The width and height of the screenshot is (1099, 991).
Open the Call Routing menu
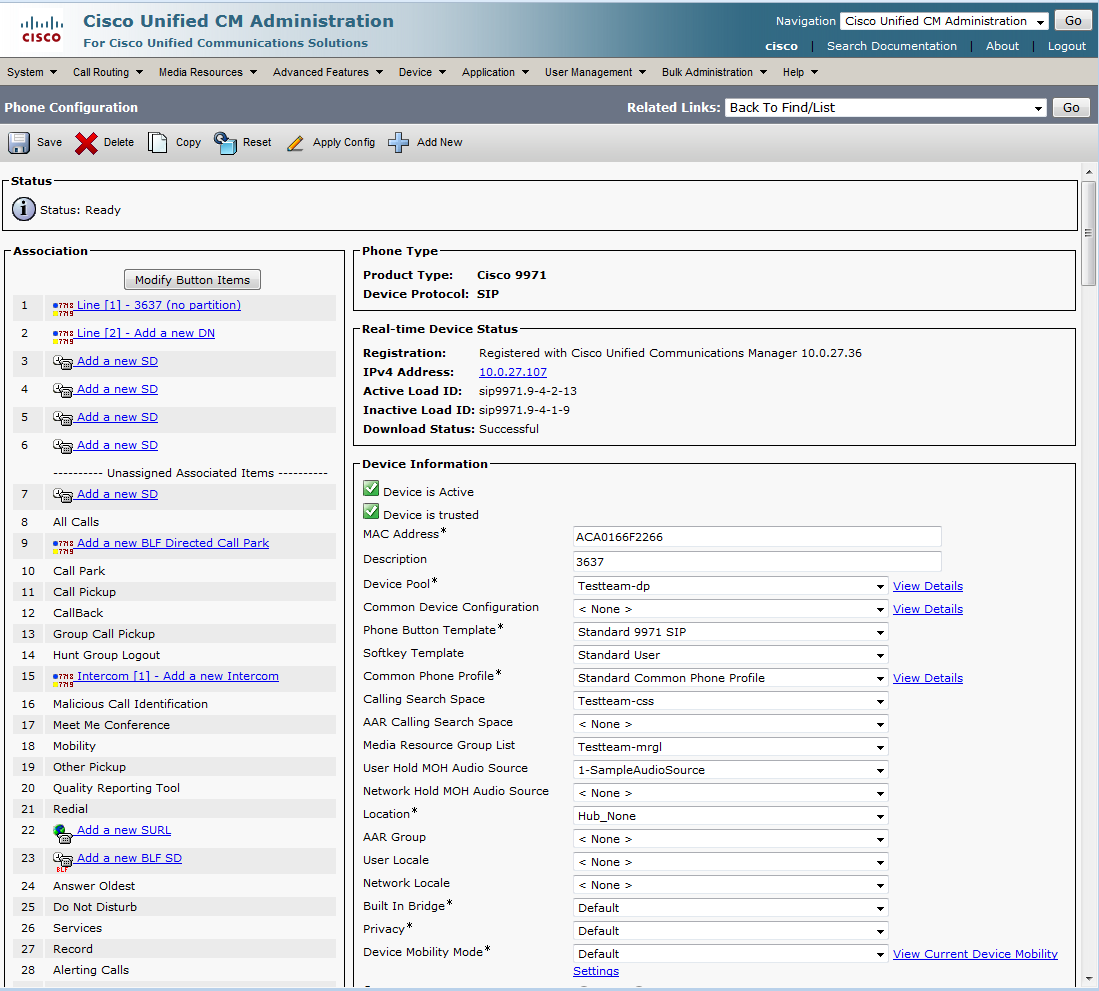[108, 72]
